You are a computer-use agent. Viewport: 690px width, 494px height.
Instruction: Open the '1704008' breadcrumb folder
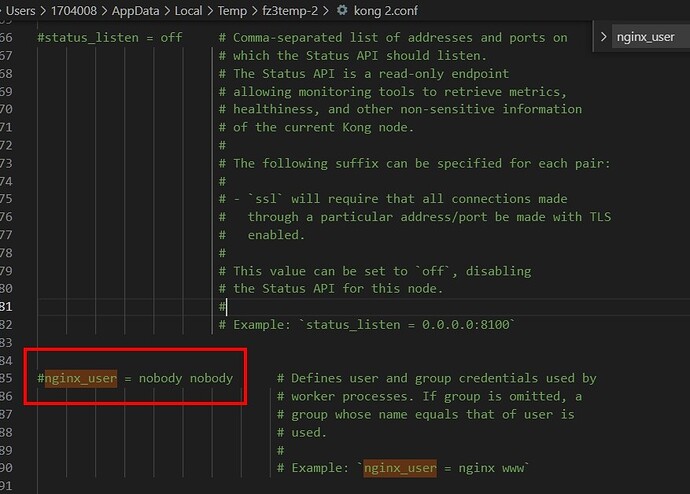coord(73,11)
